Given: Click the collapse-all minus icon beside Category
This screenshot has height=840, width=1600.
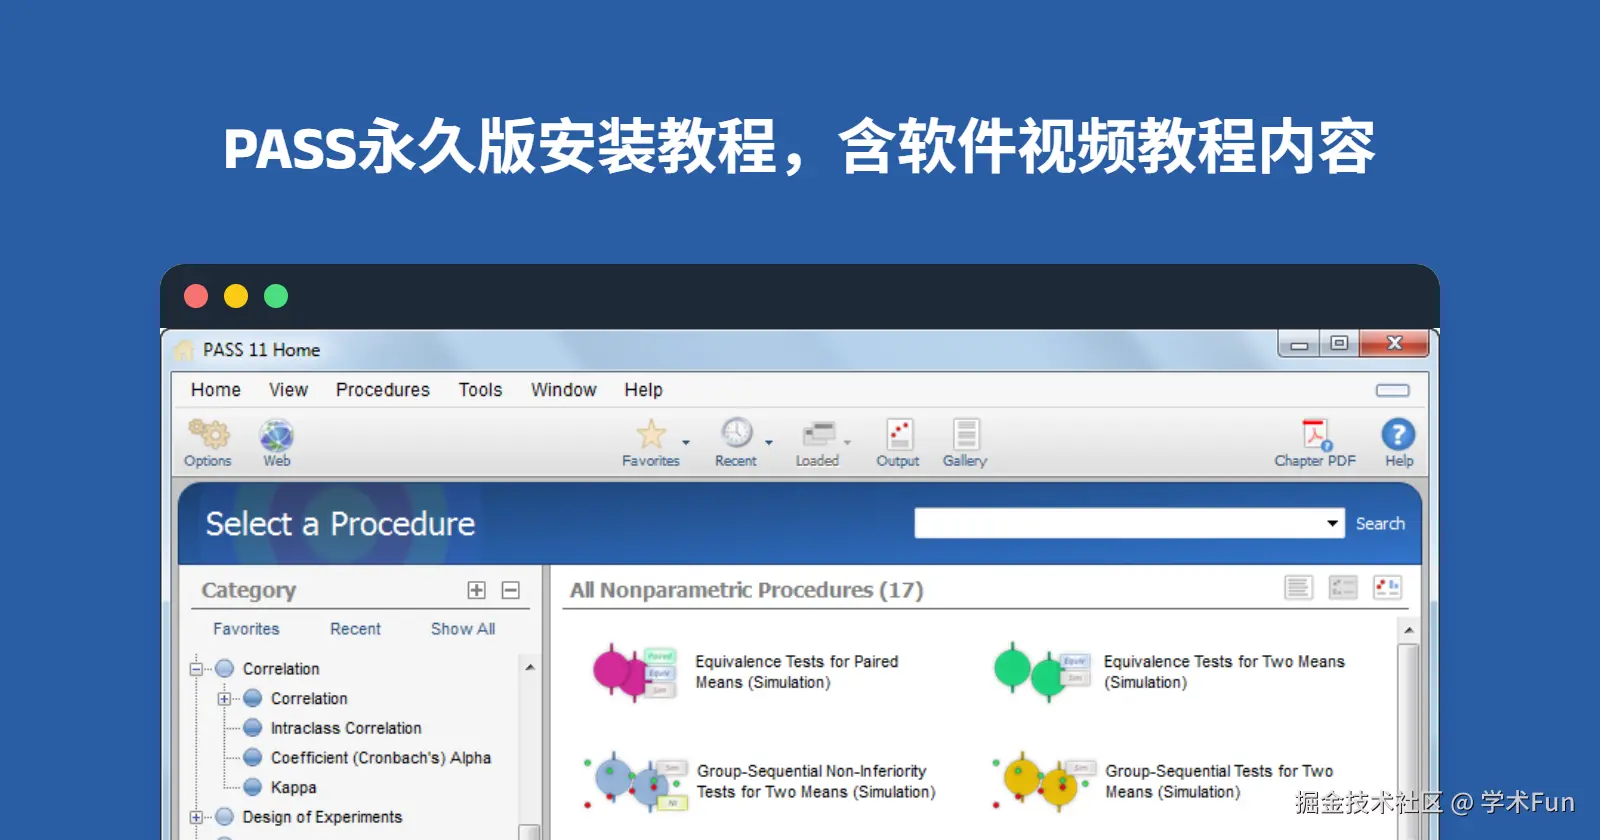Looking at the screenshot, I should [x=511, y=590].
